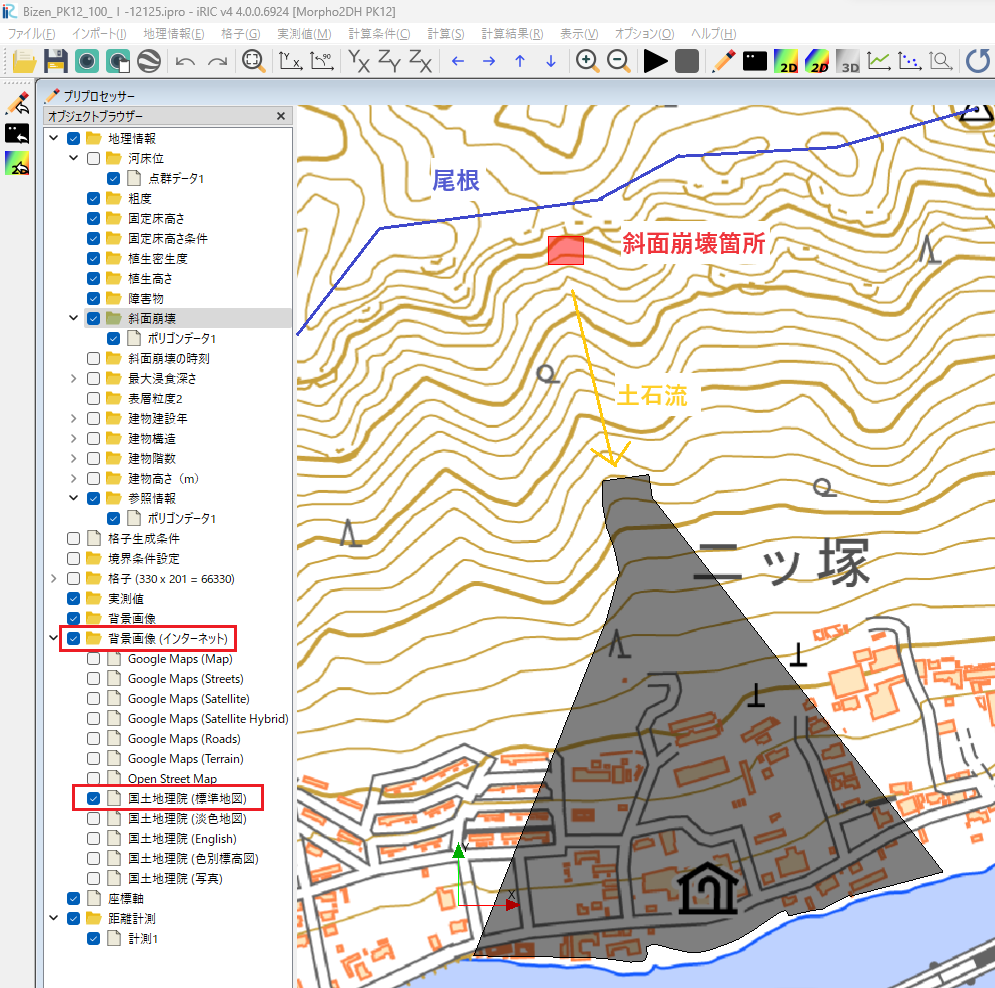Click the stop calculation square icon
995x988 pixels.
(686, 61)
